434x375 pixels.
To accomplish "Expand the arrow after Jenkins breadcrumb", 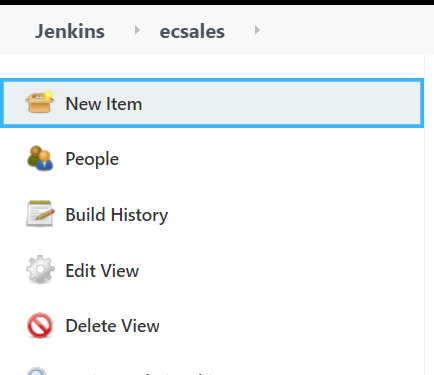I will pyautogui.click(x=137, y=30).
